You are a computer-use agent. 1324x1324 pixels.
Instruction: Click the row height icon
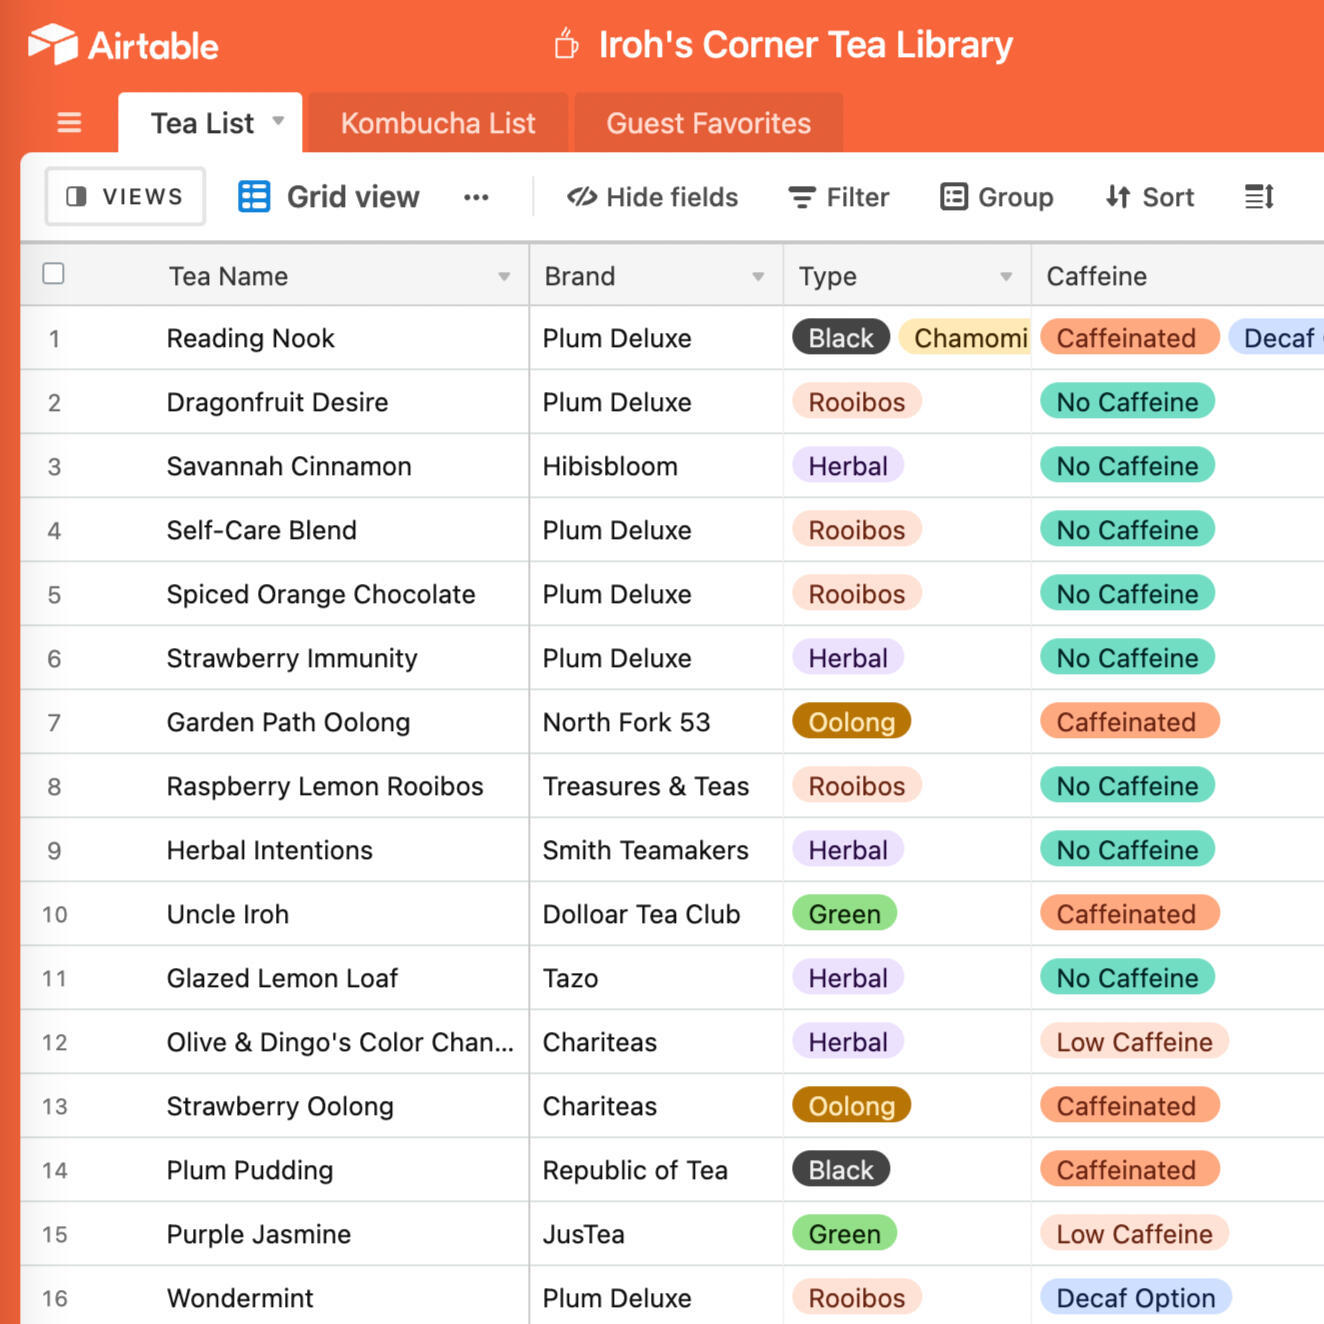tap(1259, 197)
